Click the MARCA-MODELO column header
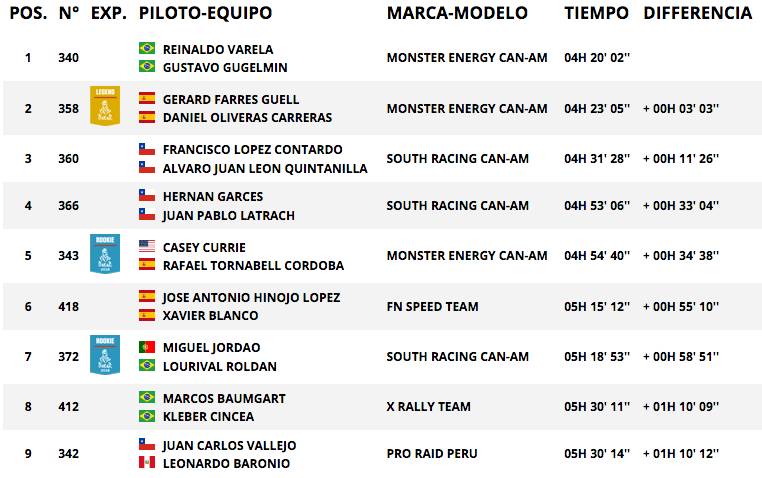 (x=457, y=13)
